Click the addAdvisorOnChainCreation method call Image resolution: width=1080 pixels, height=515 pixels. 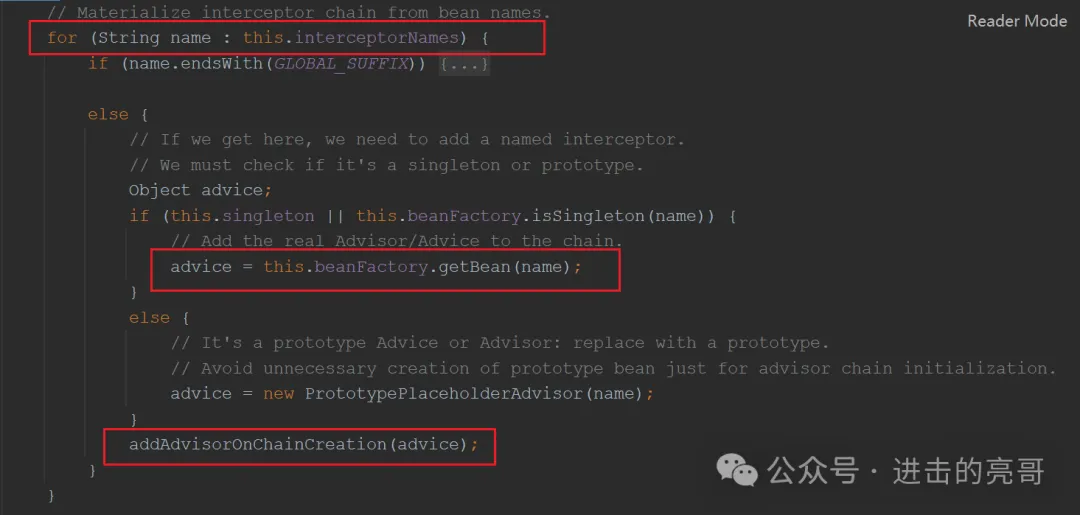pos(258,444)
